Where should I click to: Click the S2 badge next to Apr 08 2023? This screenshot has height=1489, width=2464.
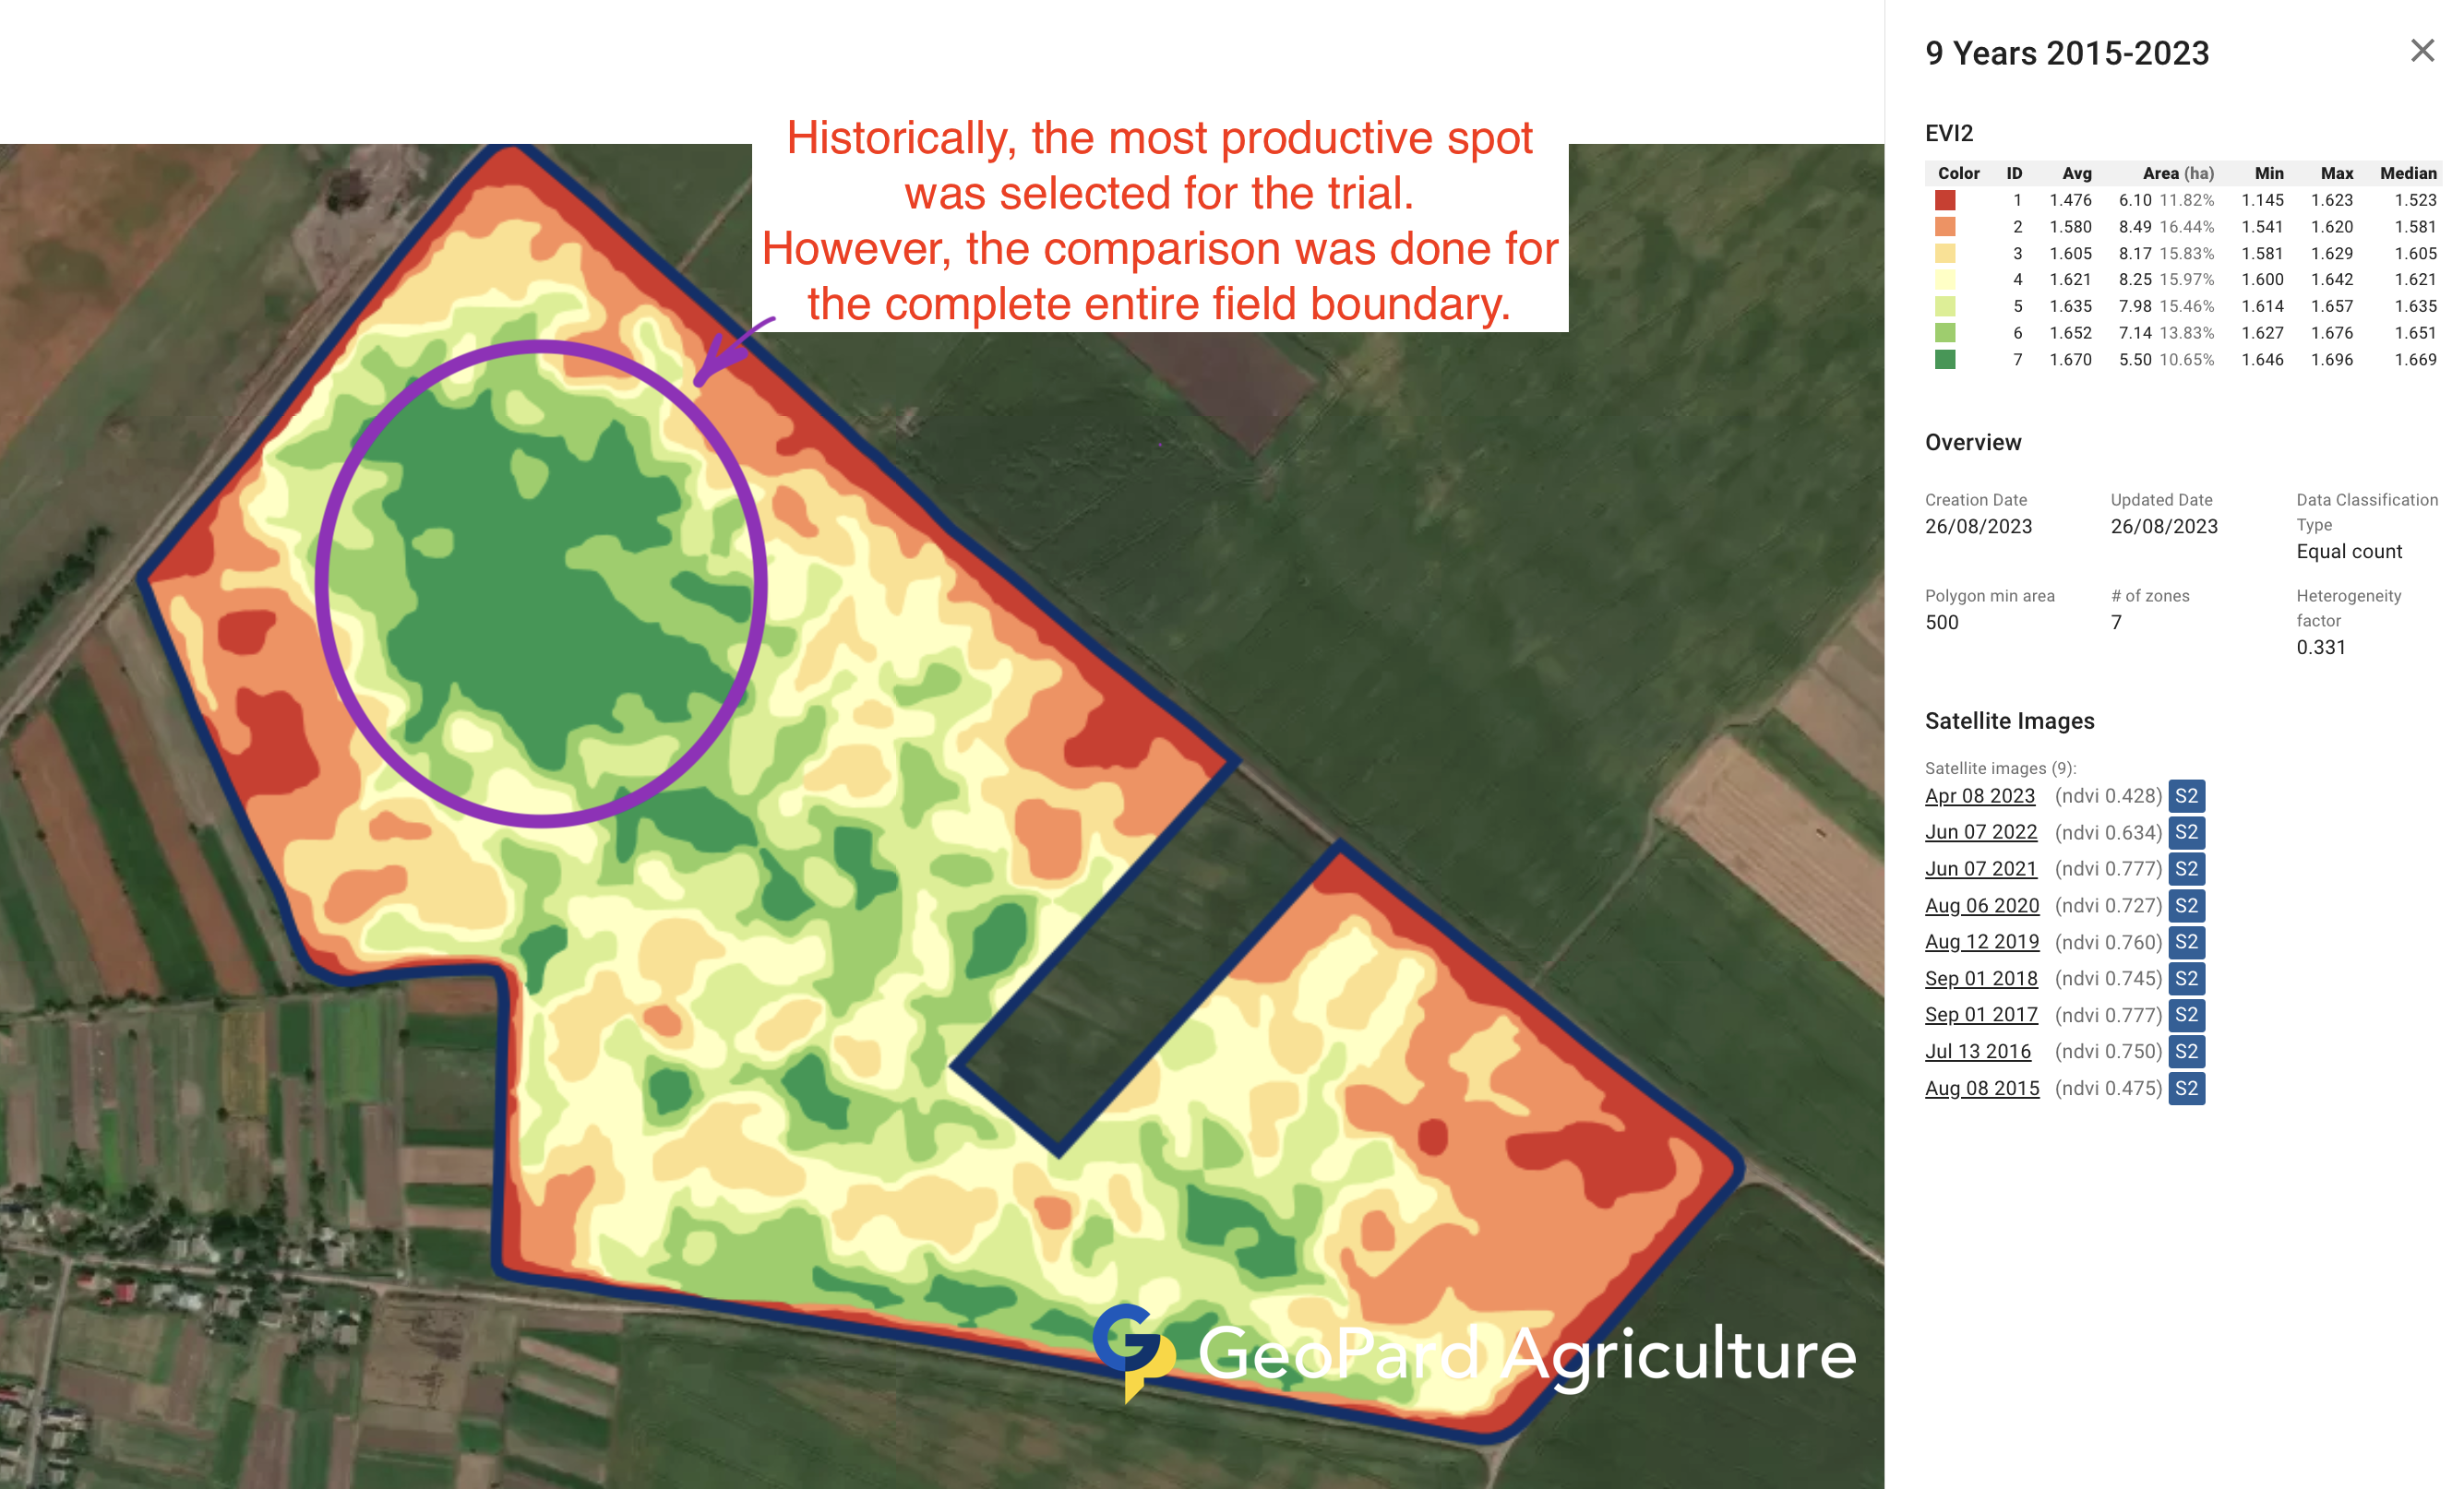[x=2186, y=796]
